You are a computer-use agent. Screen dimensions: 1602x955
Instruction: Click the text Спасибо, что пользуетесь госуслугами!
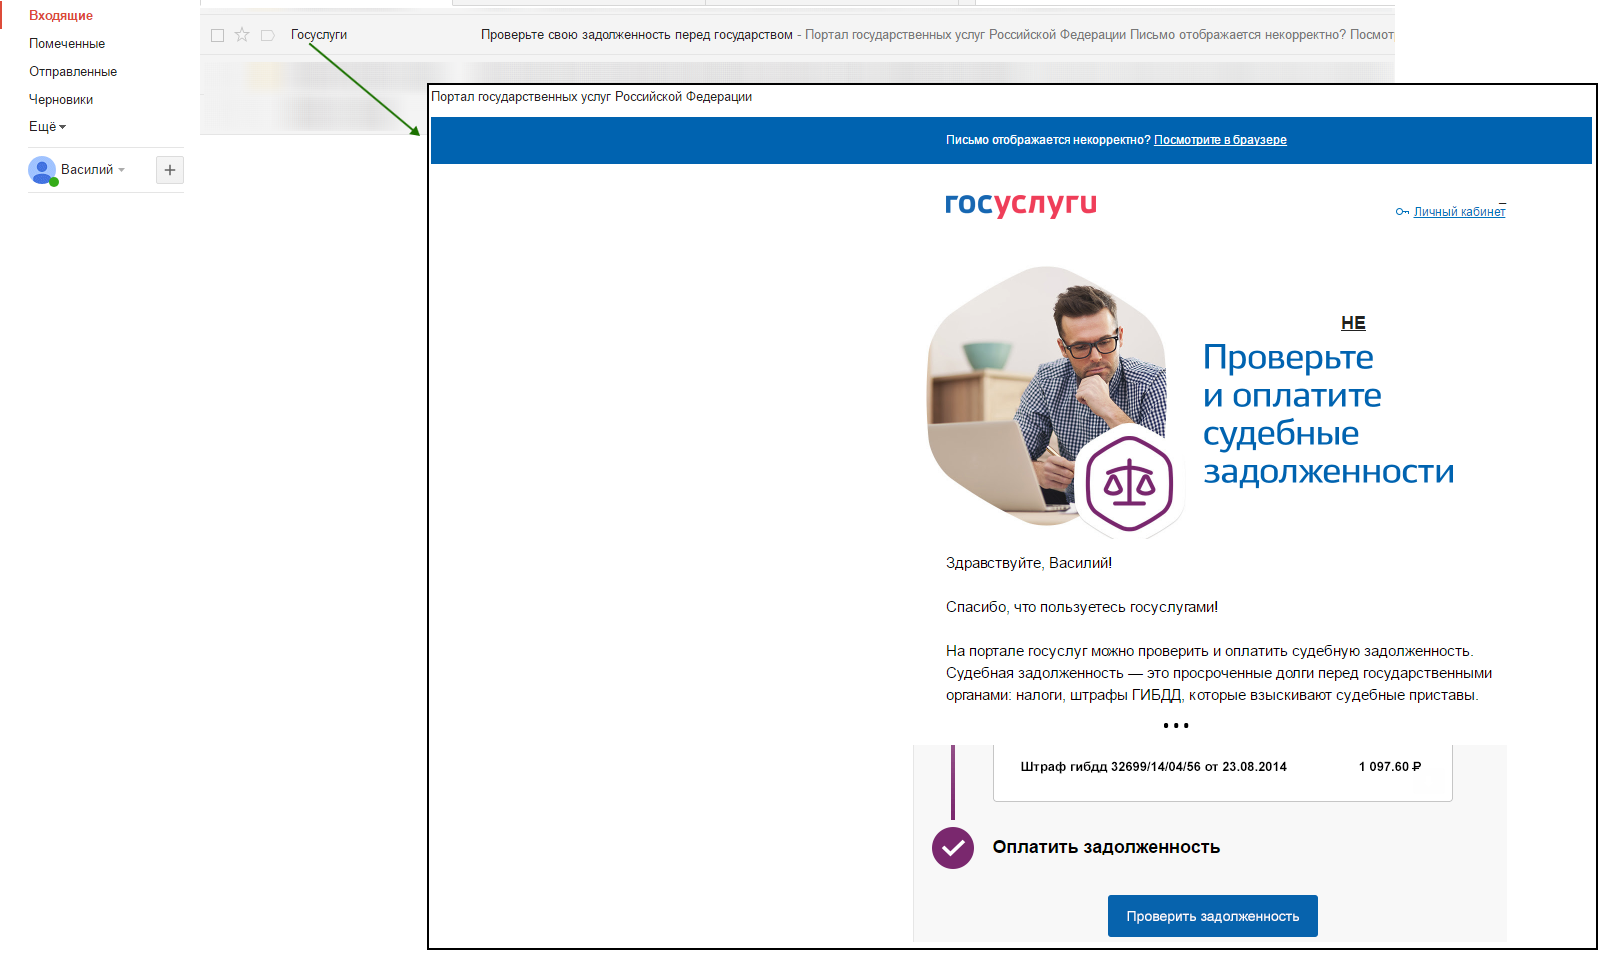coord(1082,607)
